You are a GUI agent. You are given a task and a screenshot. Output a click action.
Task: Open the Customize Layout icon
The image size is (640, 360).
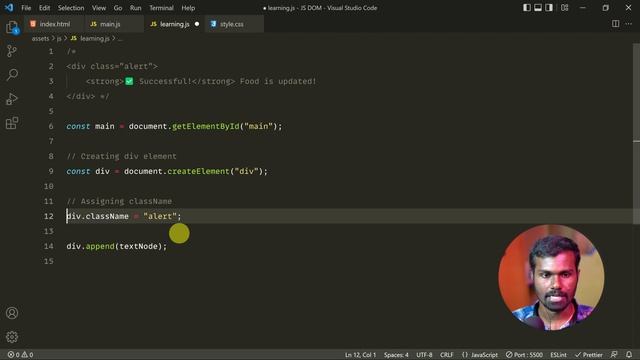click(x=565, y=8)
